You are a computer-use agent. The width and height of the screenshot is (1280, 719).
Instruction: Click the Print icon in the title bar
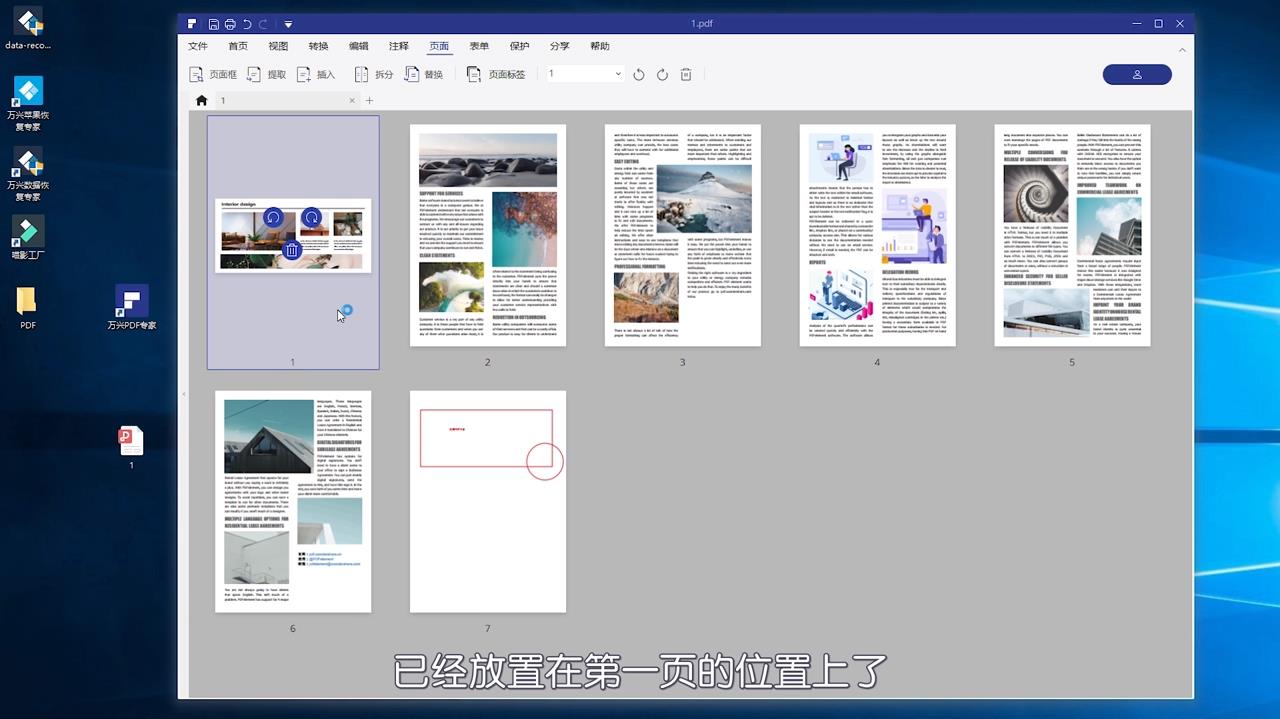230,23
